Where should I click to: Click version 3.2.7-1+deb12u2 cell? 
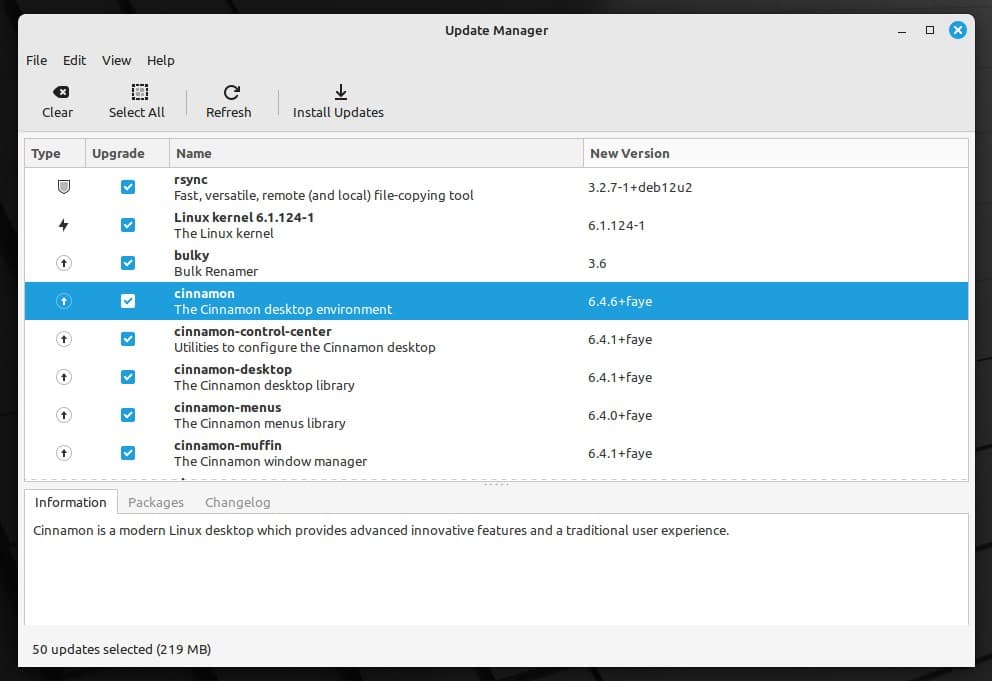pyautogui.click(x=640, y=187)
